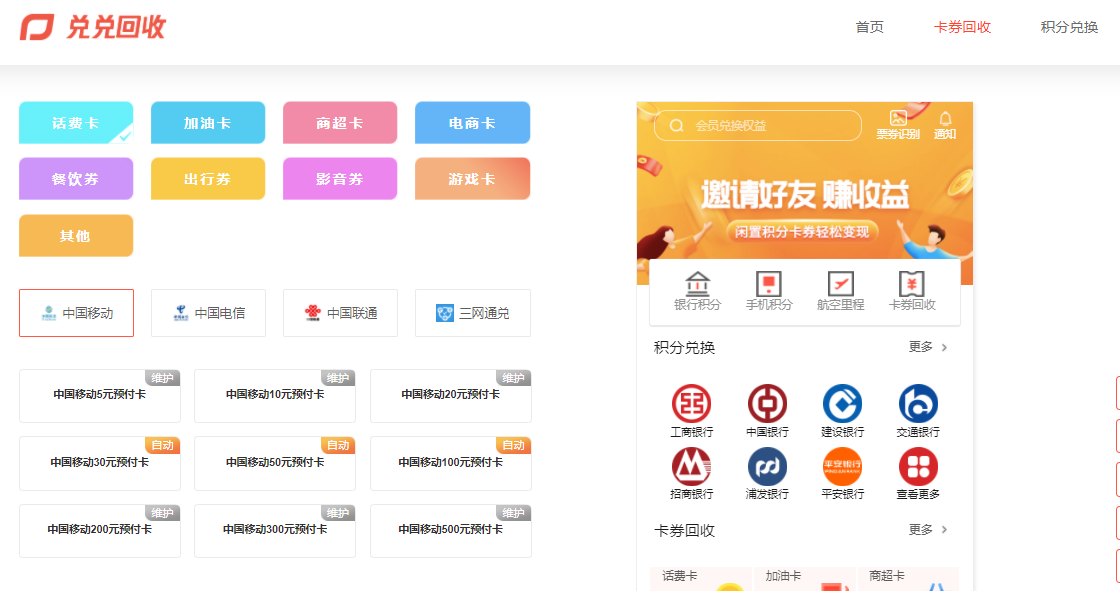Select 三网通兑 carrier option
This screenshot has width=1120, height=591.
473,313
